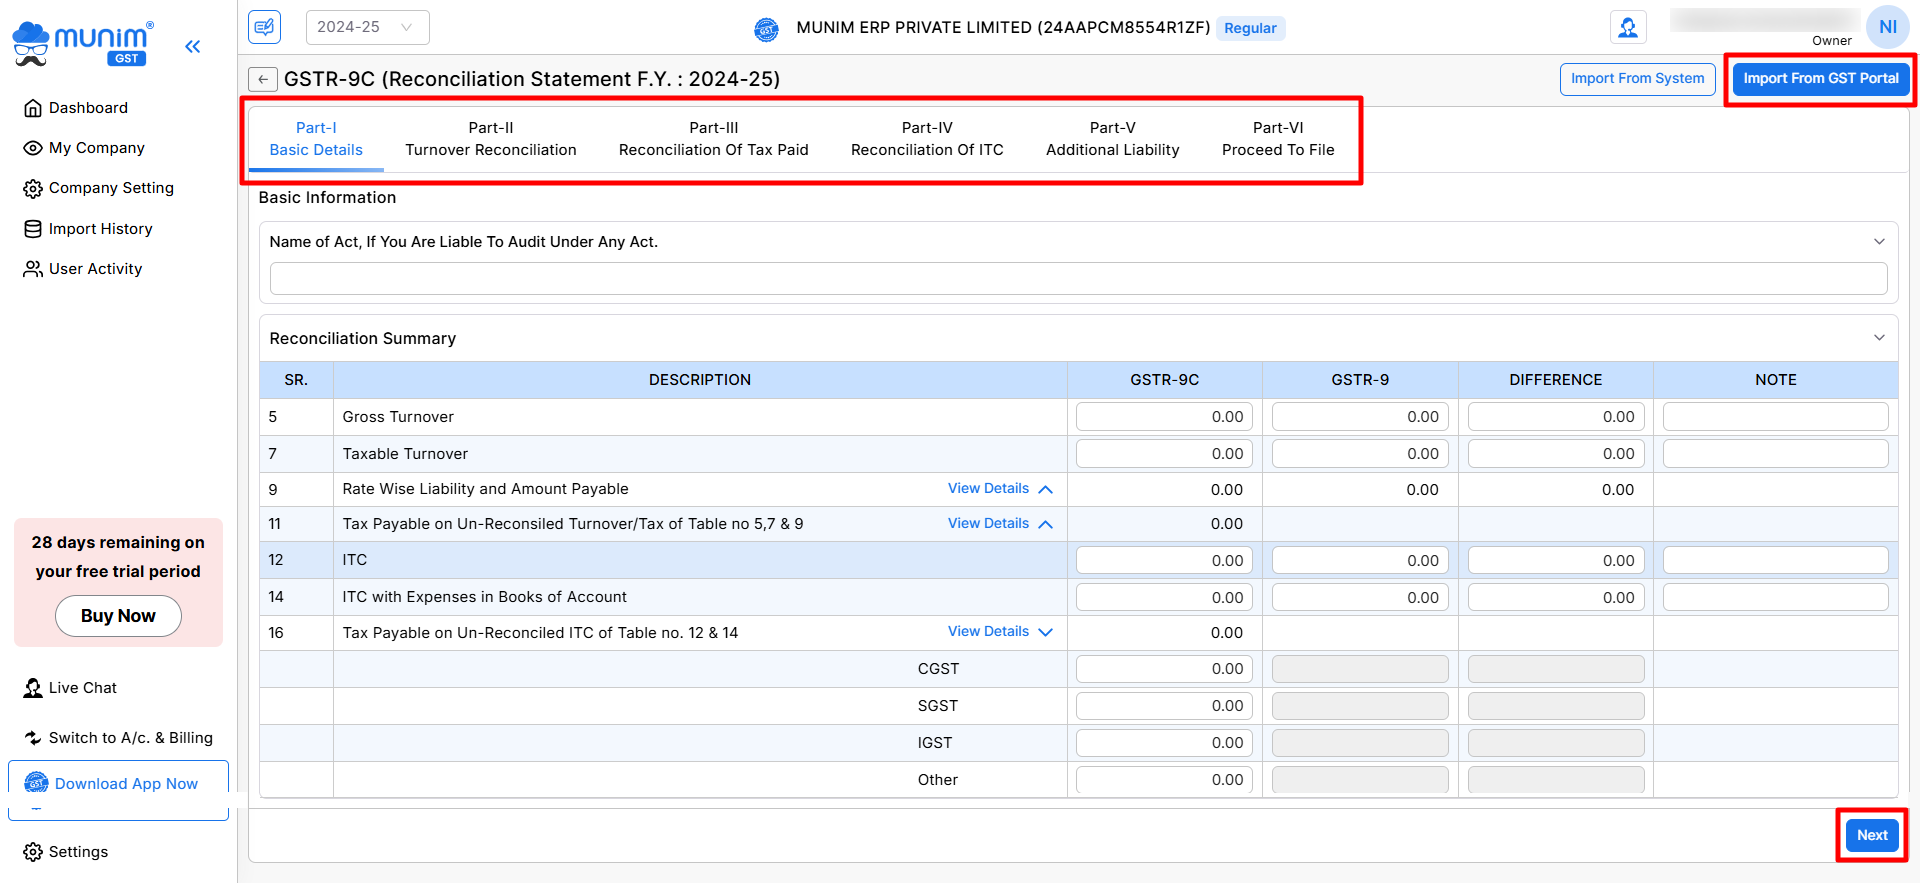The height and width of the screenshot is (883, 1920).
Task: Toggle View Details for Un-Reconciled ITC row
Action: pyautogui.click(x=1000, y=632)
